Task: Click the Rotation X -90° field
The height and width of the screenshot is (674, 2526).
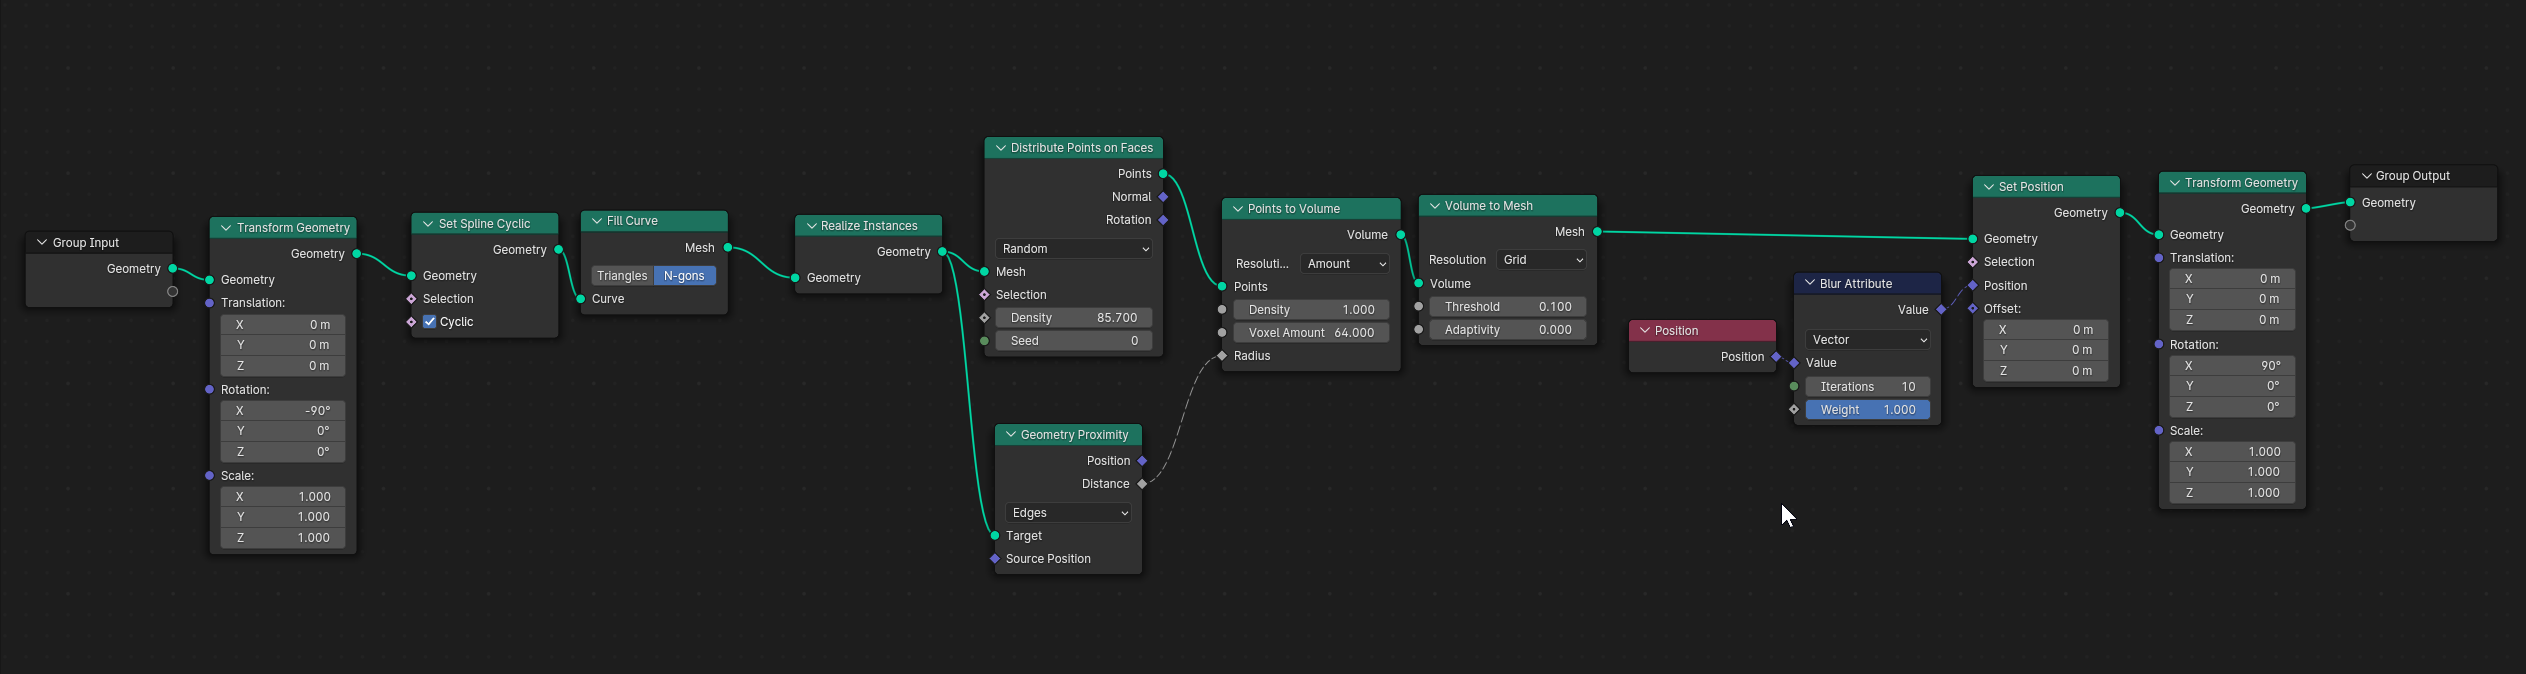Action: tap(283, 411)
